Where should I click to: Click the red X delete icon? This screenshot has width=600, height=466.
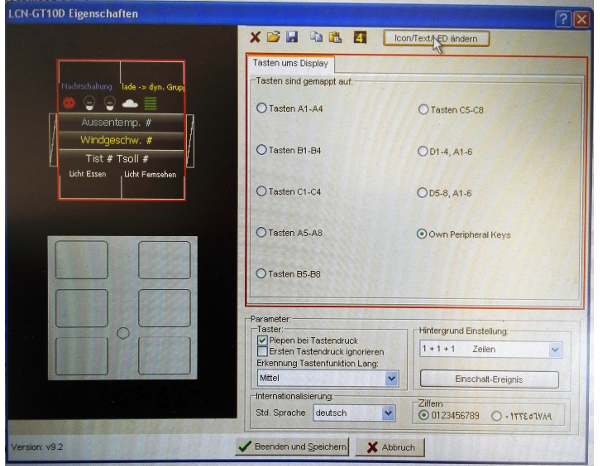(x=256, y=38)
